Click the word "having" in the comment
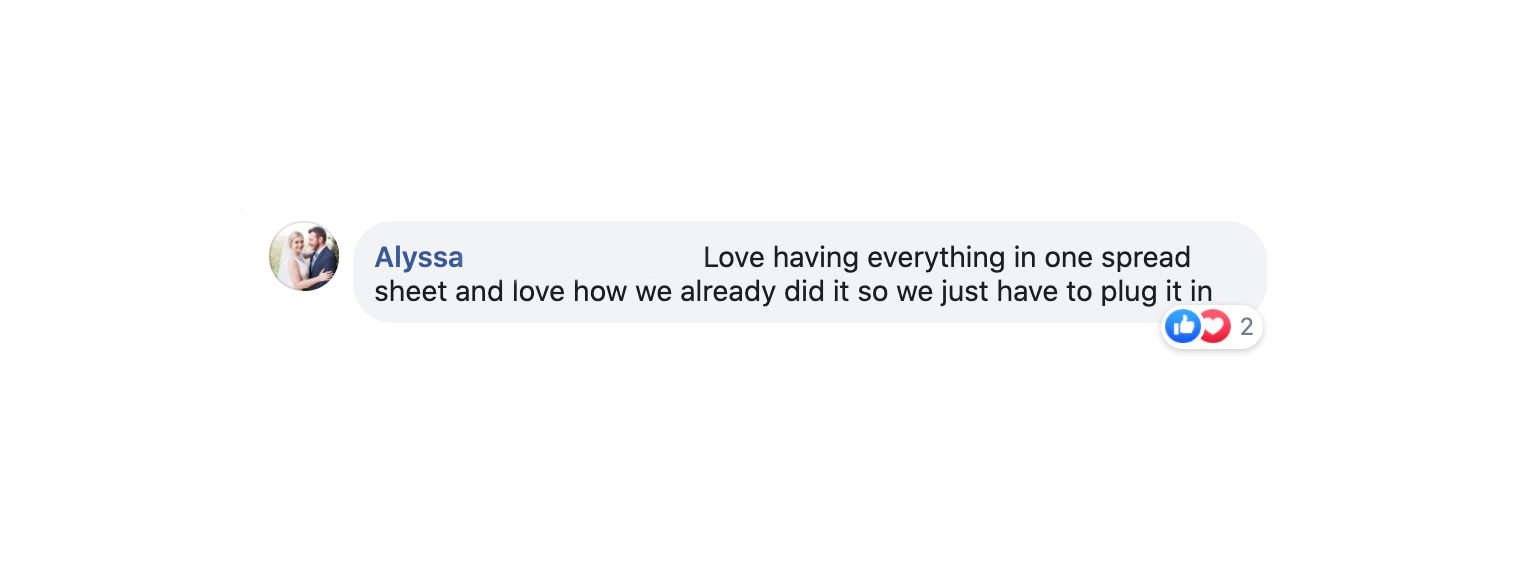The image size is (1522, 581). point(816,258)
